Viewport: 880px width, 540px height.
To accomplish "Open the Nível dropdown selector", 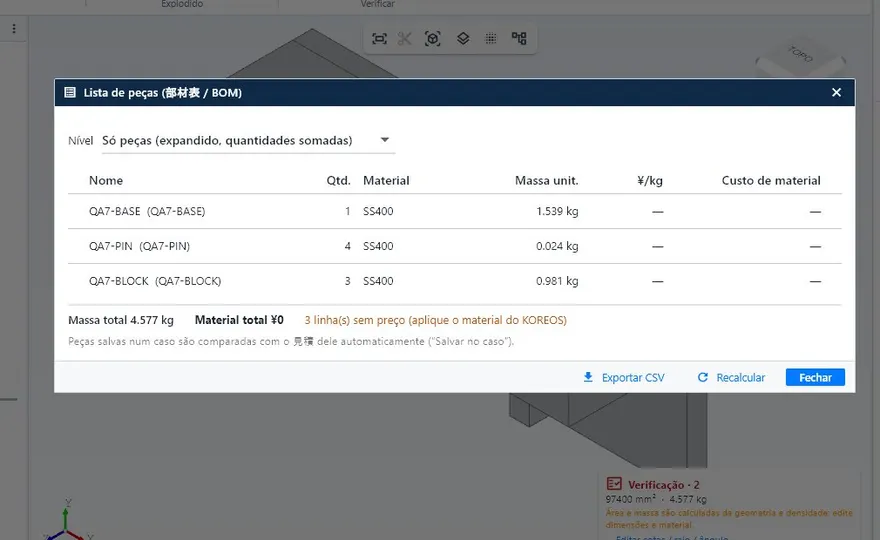I will pos(248,140).
